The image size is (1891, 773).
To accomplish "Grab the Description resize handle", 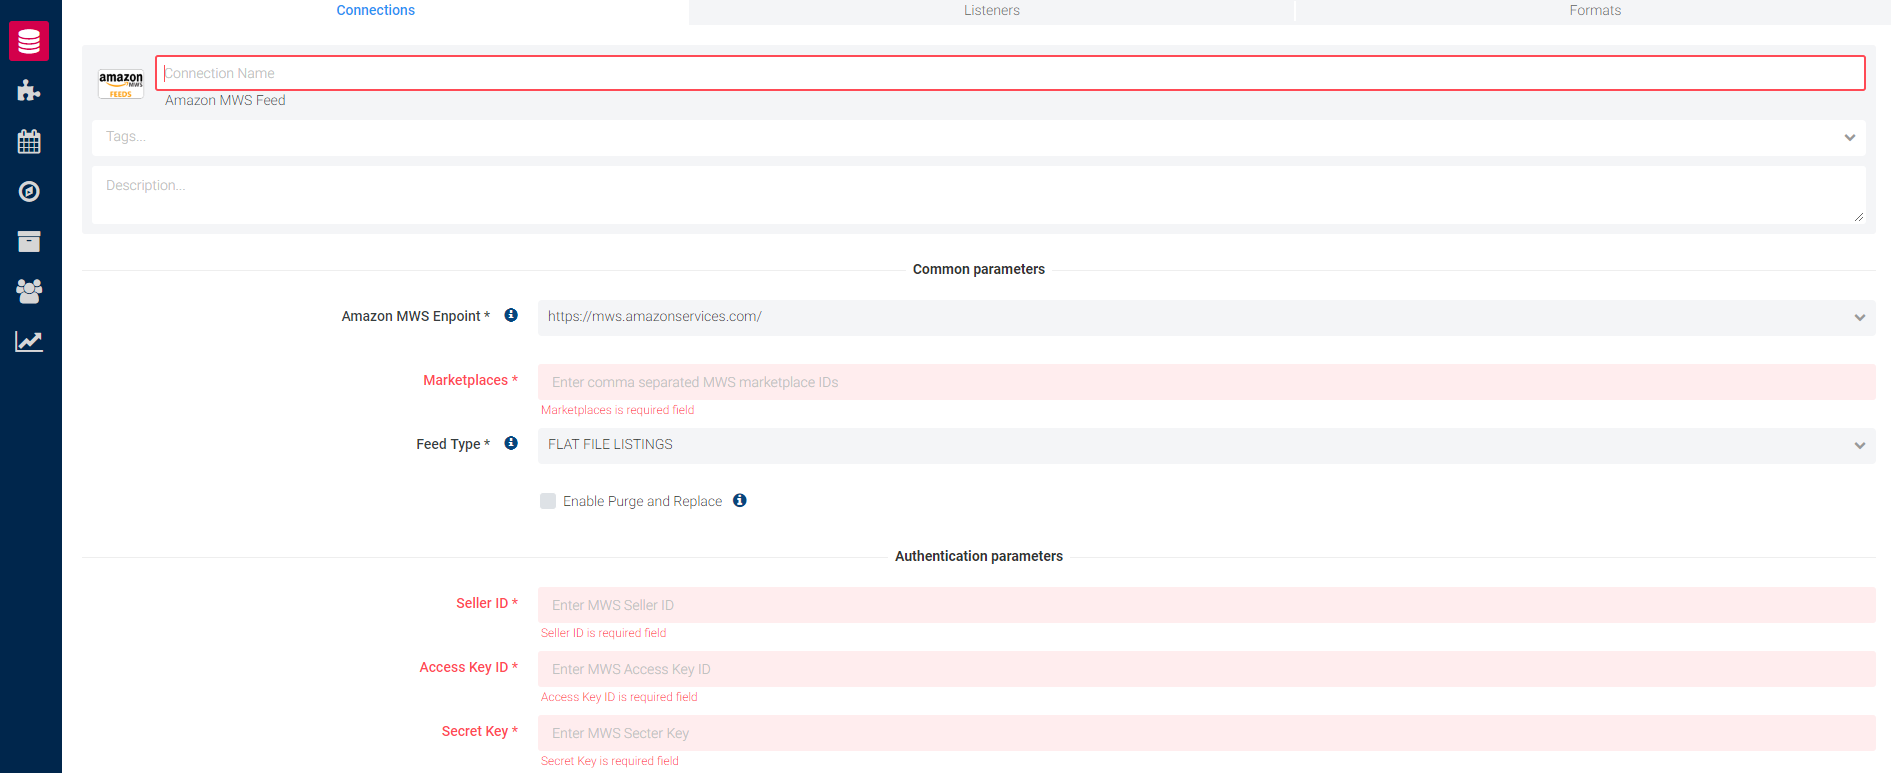I will point(1859,217).
